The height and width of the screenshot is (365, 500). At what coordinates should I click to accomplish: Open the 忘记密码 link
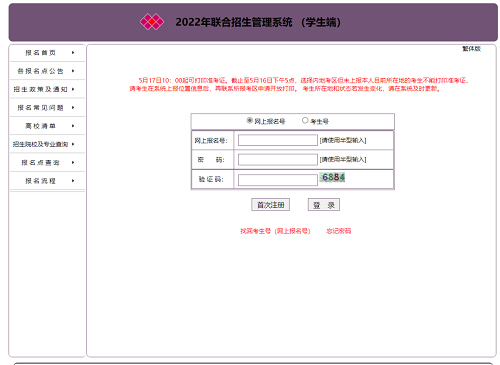click(x=339, y=231)
